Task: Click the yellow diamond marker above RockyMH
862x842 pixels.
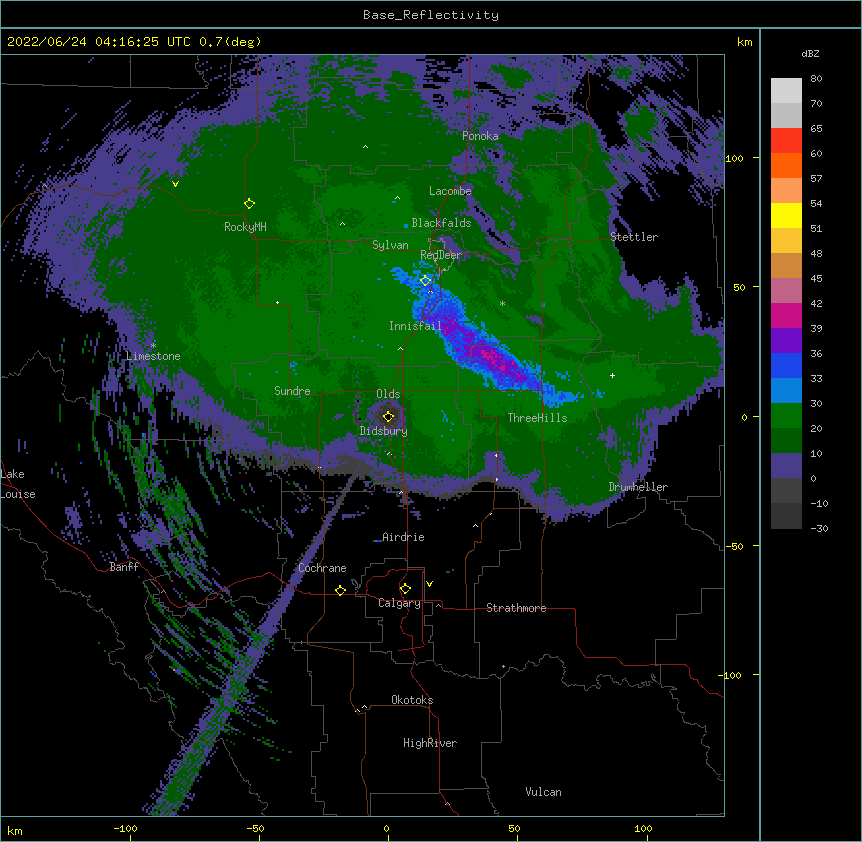Action: point(250,204)
